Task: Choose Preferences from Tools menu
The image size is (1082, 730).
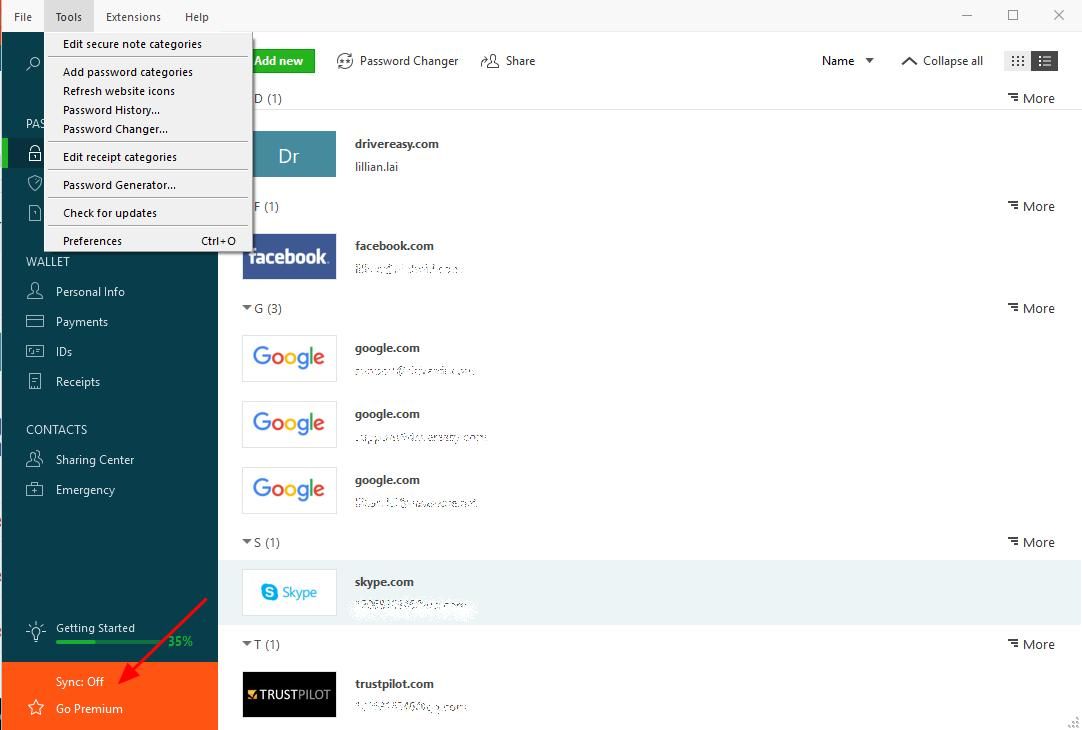Action: 92,241
